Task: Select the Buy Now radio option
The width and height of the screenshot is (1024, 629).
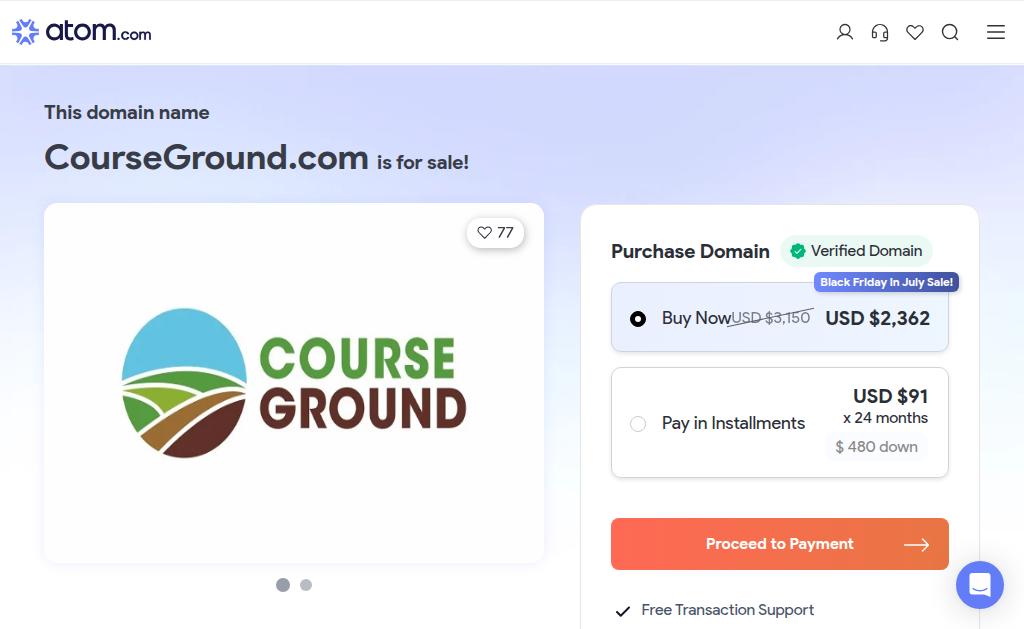Action: 637,319
